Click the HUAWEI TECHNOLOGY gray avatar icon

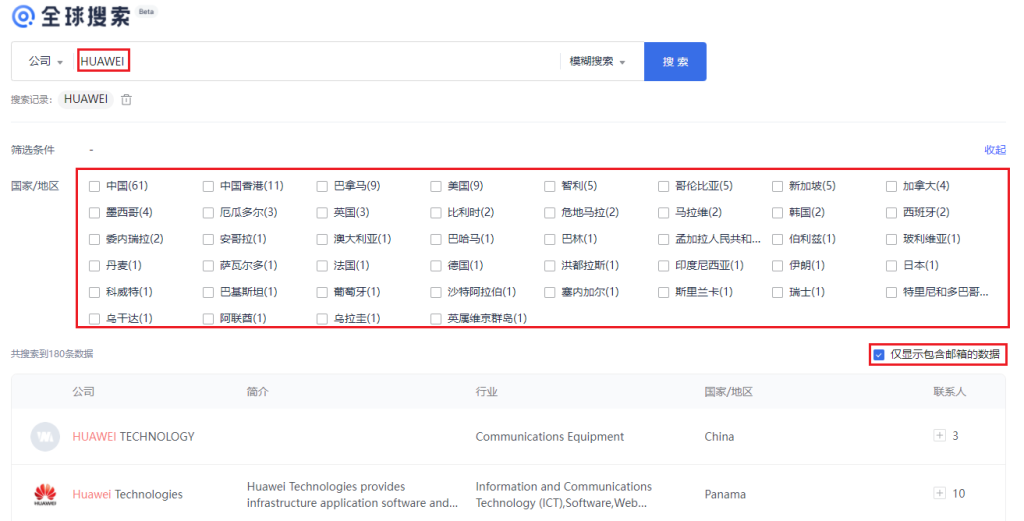coord(44,436)
